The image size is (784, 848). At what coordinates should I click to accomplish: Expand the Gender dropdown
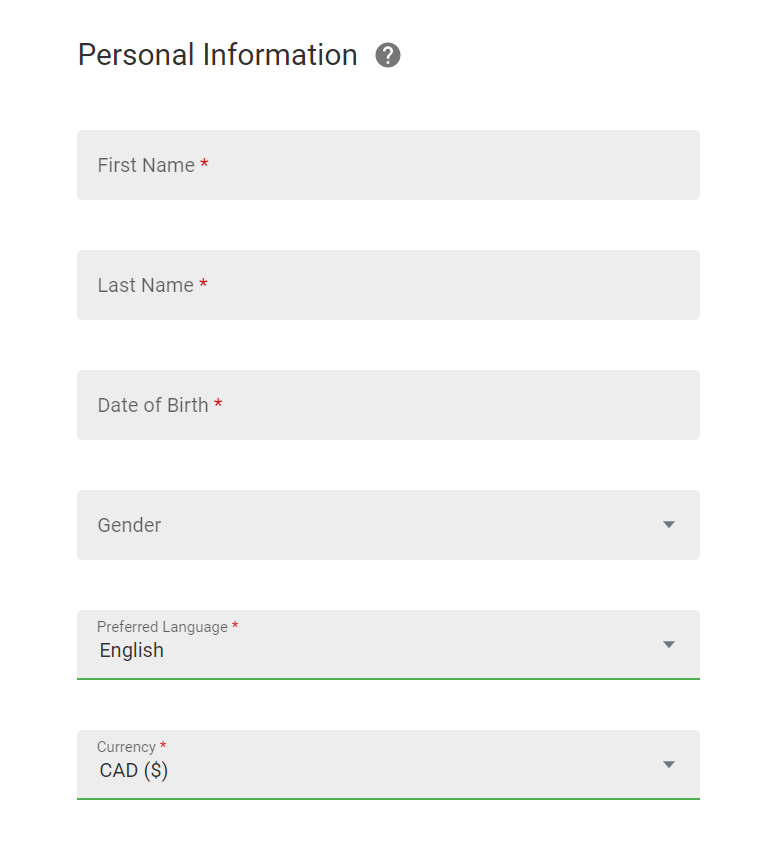pos(388,525)
